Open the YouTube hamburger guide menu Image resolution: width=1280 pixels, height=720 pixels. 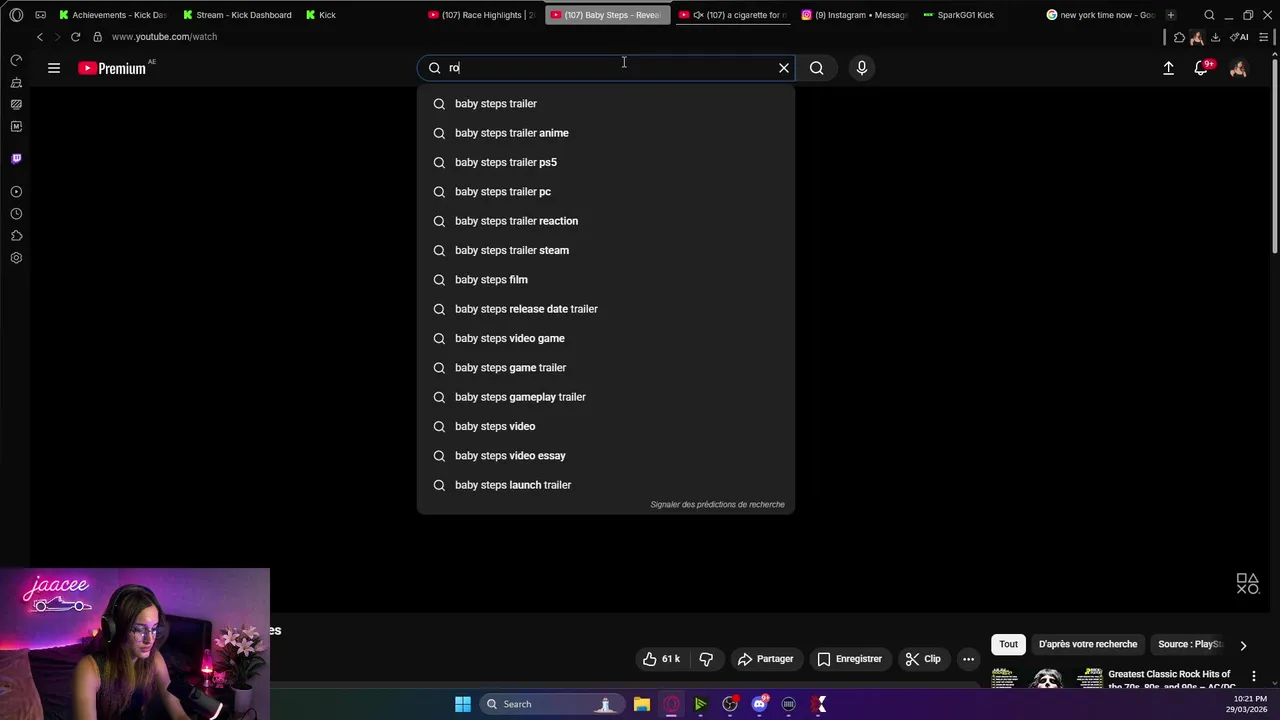click(54, 68)
